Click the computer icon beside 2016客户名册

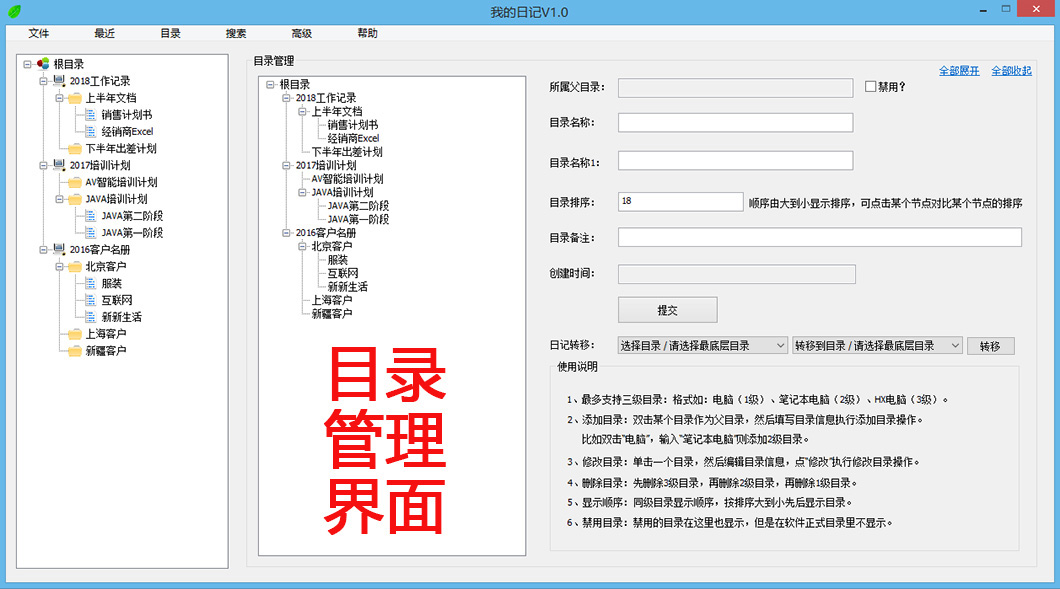pyautogui.click(x=59, y=250)
